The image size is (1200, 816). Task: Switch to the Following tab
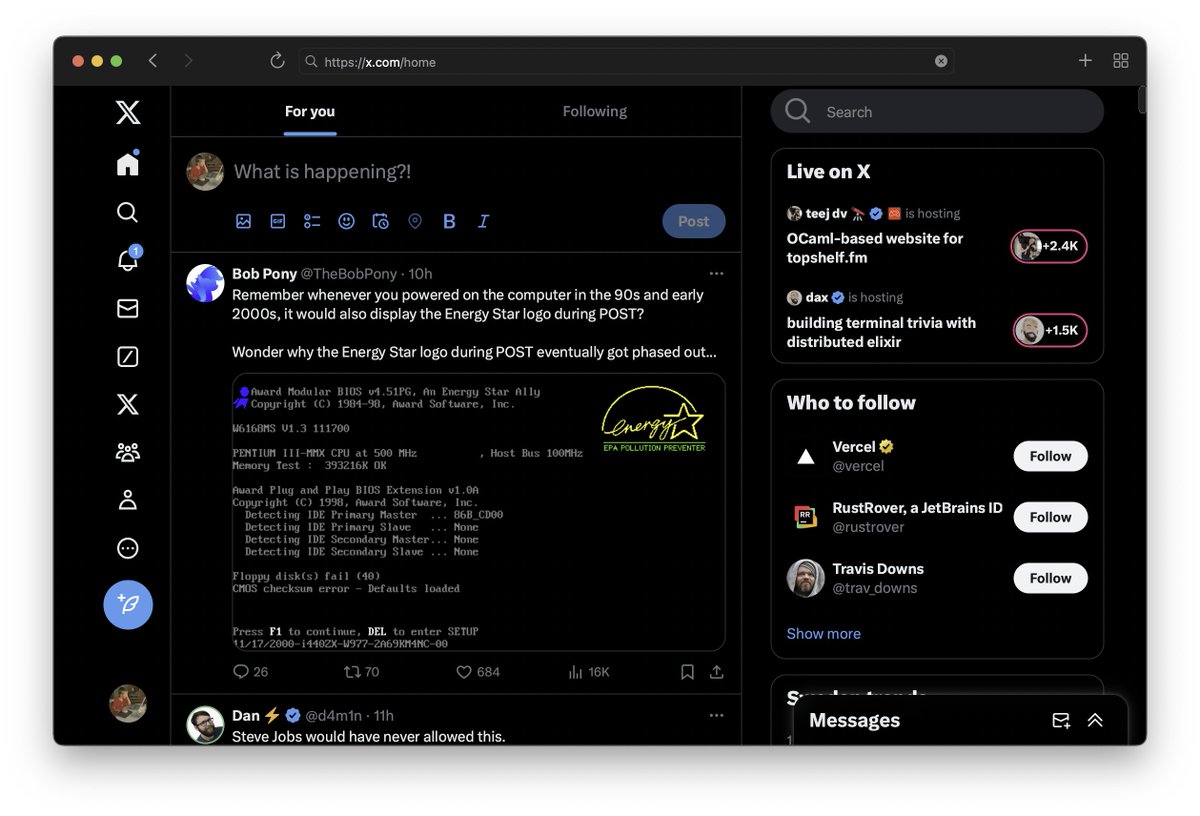595,111
